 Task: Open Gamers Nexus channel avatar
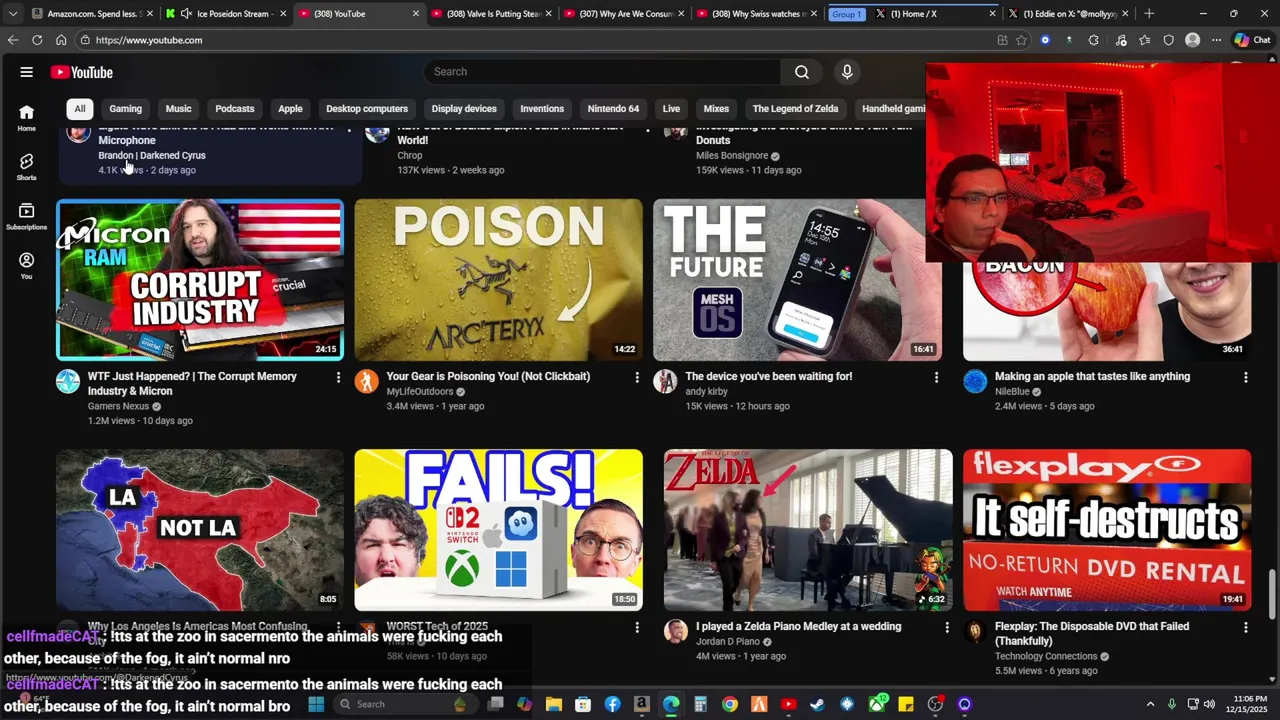[x=68, y=381]
